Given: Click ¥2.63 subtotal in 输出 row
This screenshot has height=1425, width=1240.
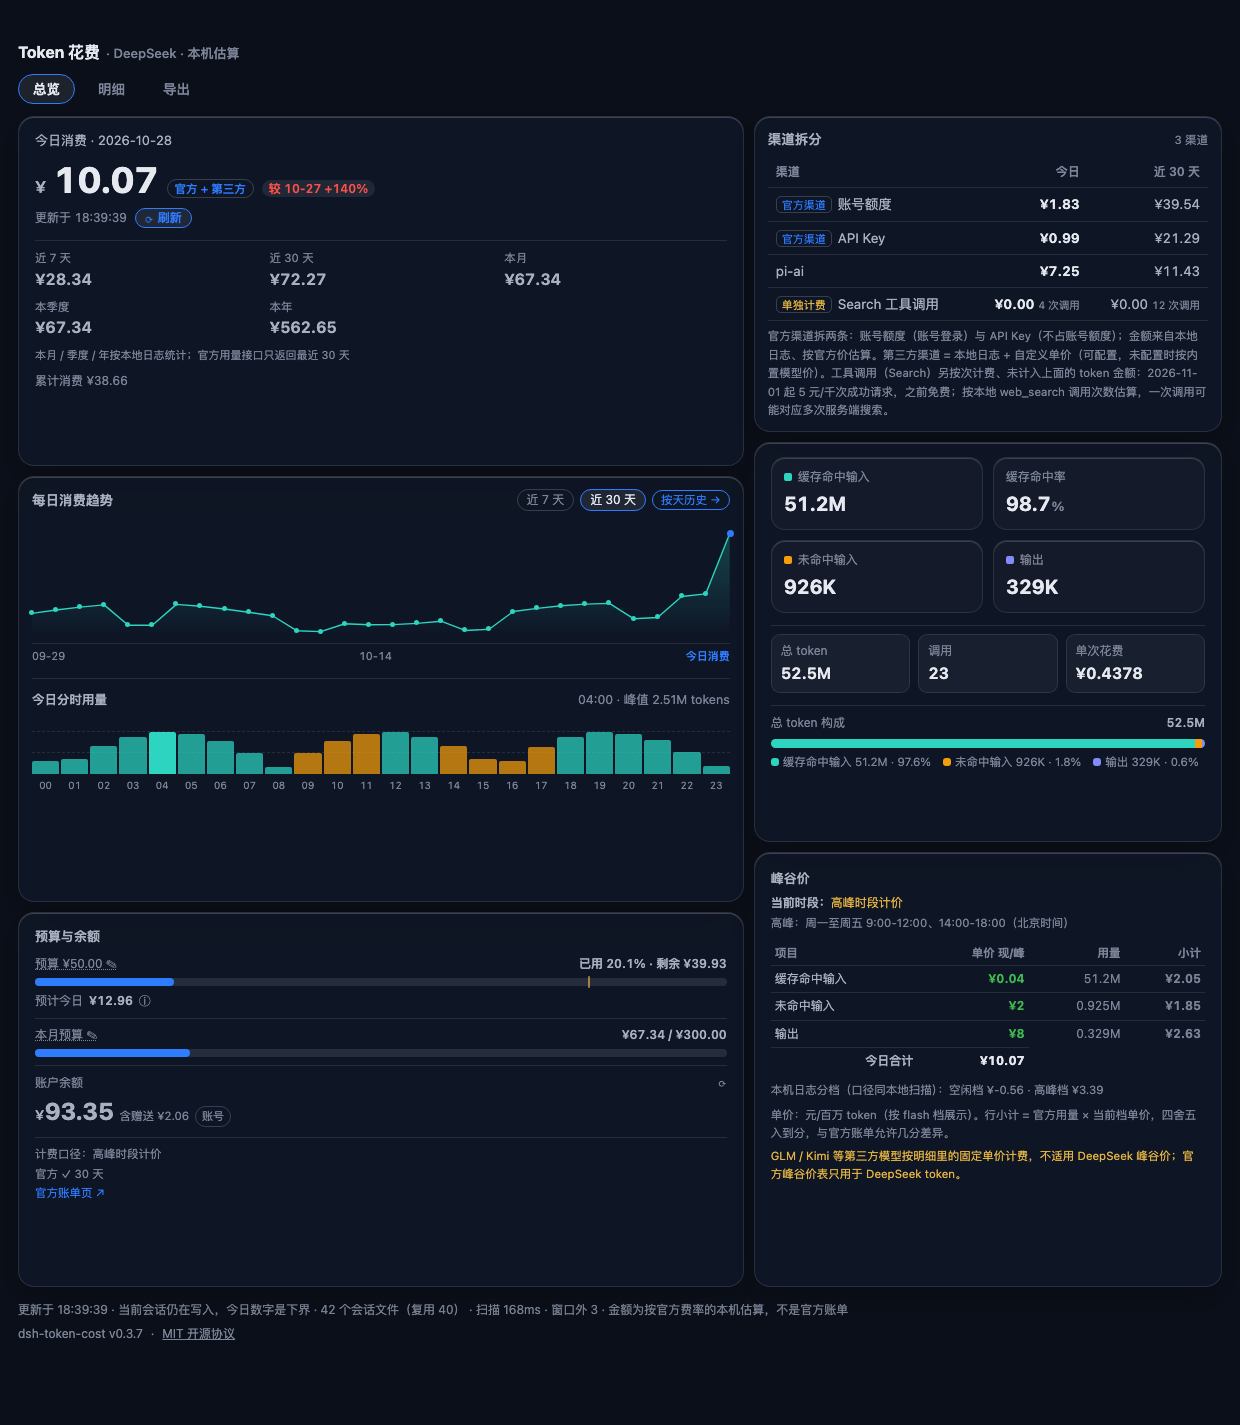Looking at the screenshot, I should coord(1183,1034).
